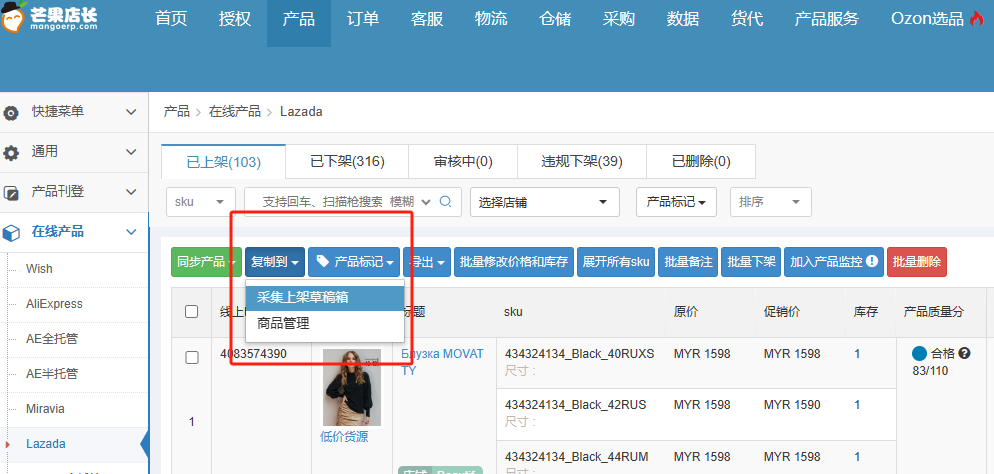Screen dimensions: 994x474
Task: Open the 产品标记 filter dropdown
Action: click(x=676, y=202)
